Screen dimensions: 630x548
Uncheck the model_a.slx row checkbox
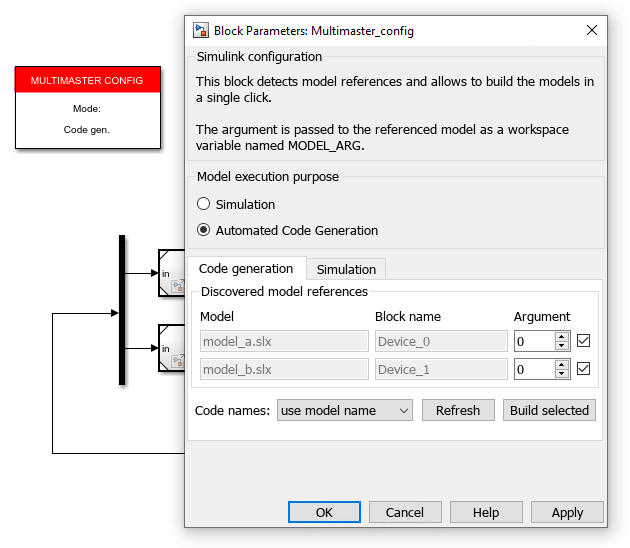click(583, 341)
